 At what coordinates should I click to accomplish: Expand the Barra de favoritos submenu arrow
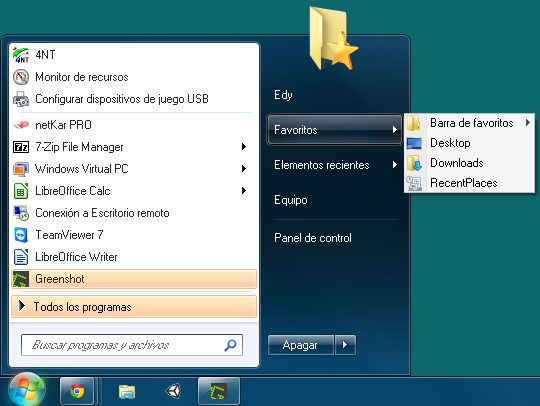[528, 122]
